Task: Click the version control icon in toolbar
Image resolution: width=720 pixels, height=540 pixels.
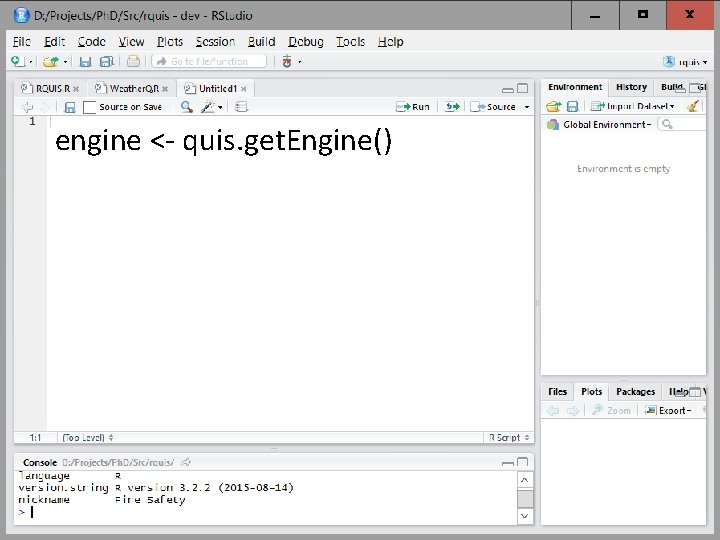Action: [x=287, y=61]
